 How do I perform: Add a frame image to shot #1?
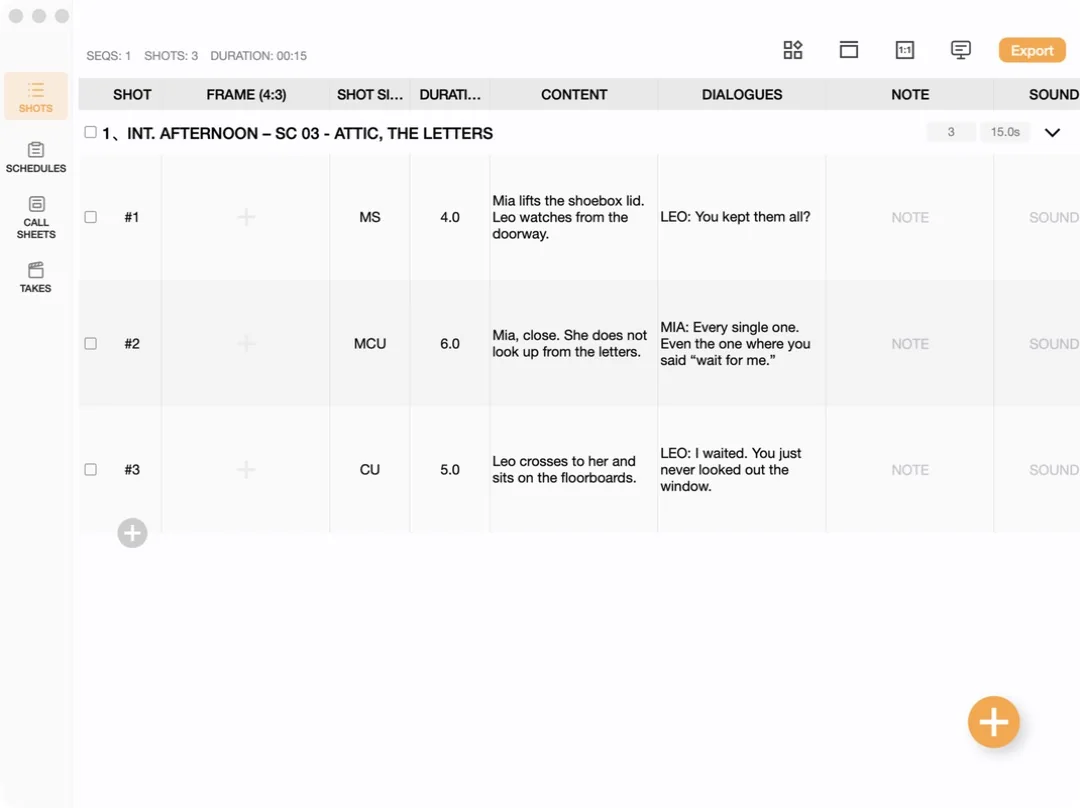click(246, 217)
